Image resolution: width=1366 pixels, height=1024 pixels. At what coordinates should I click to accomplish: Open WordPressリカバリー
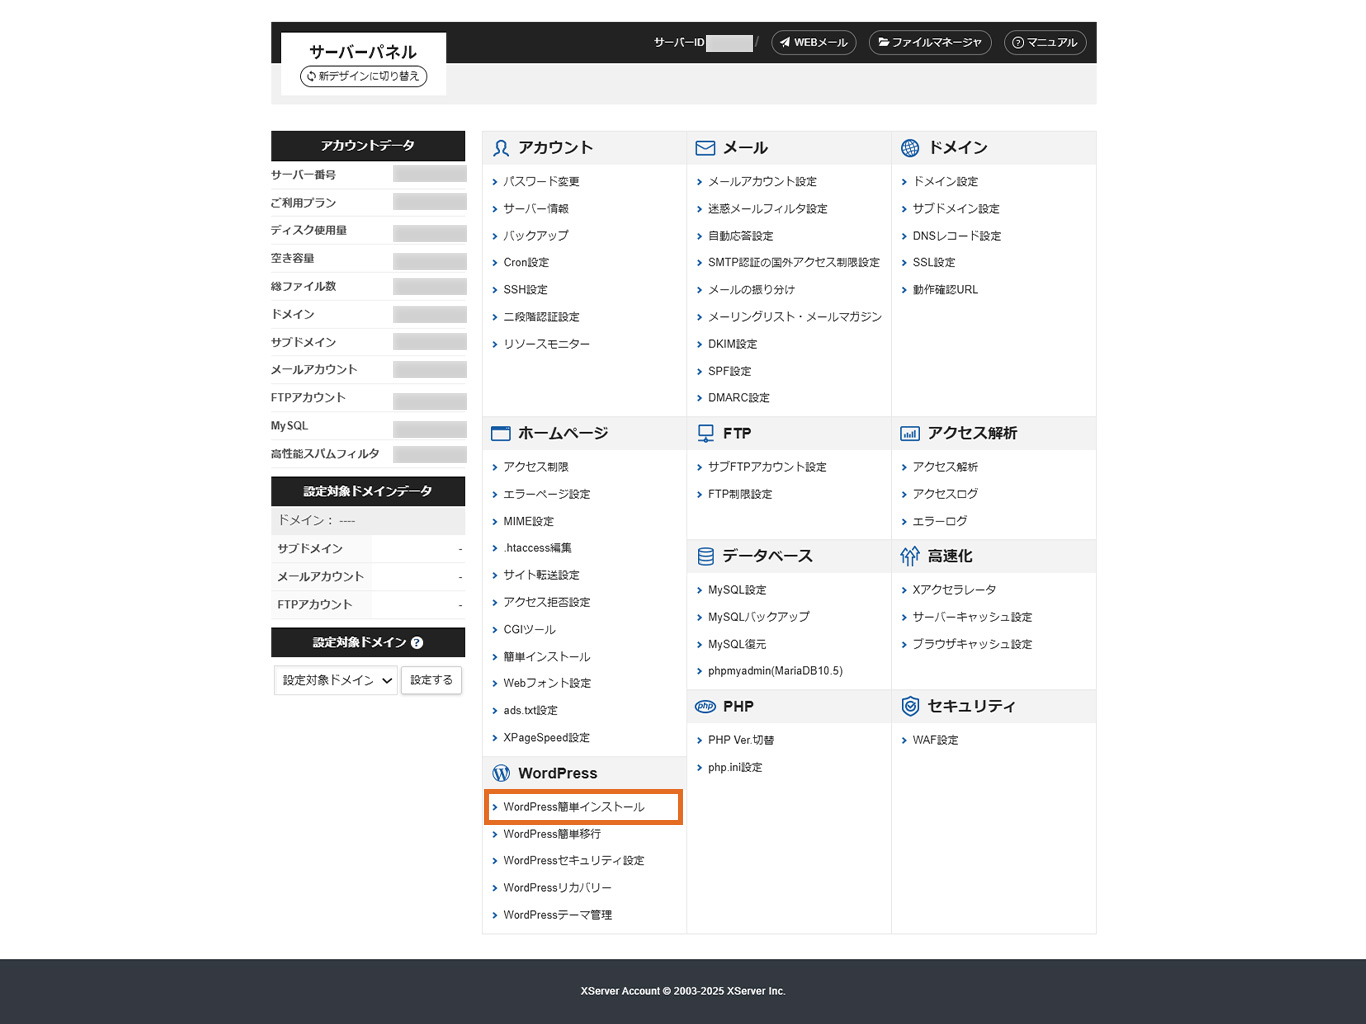coord(557,888)
